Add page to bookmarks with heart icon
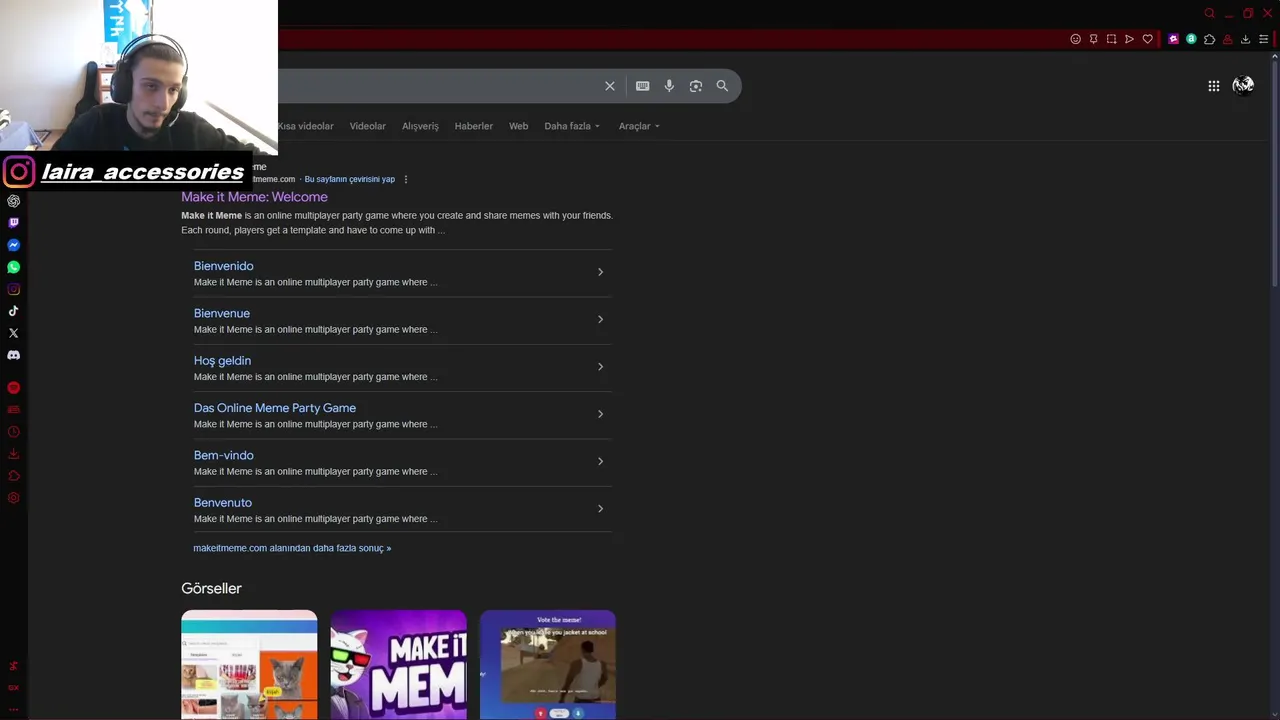Image resolution: width=1280 pixels, height=720 pixels. pos(1147,39)
